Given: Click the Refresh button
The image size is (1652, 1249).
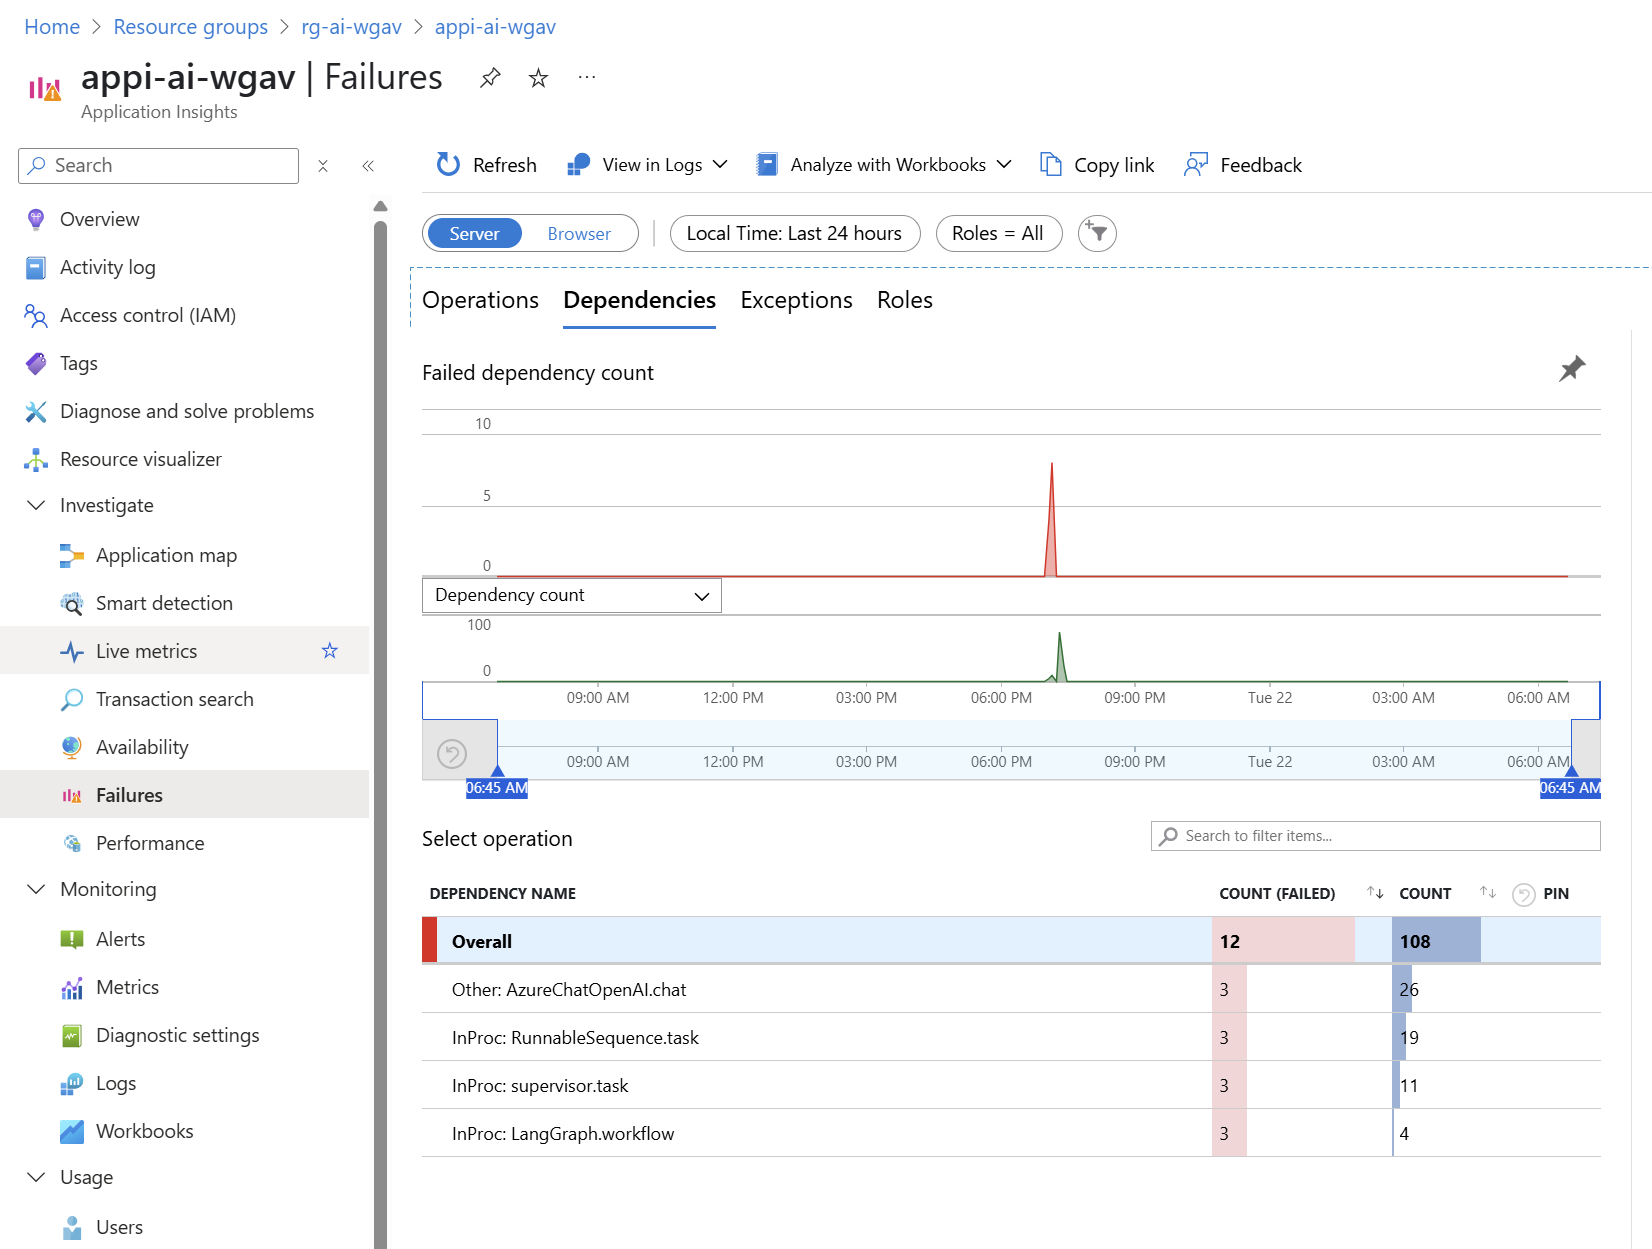Looking at the screenshot, I should [x=487, y=165].
